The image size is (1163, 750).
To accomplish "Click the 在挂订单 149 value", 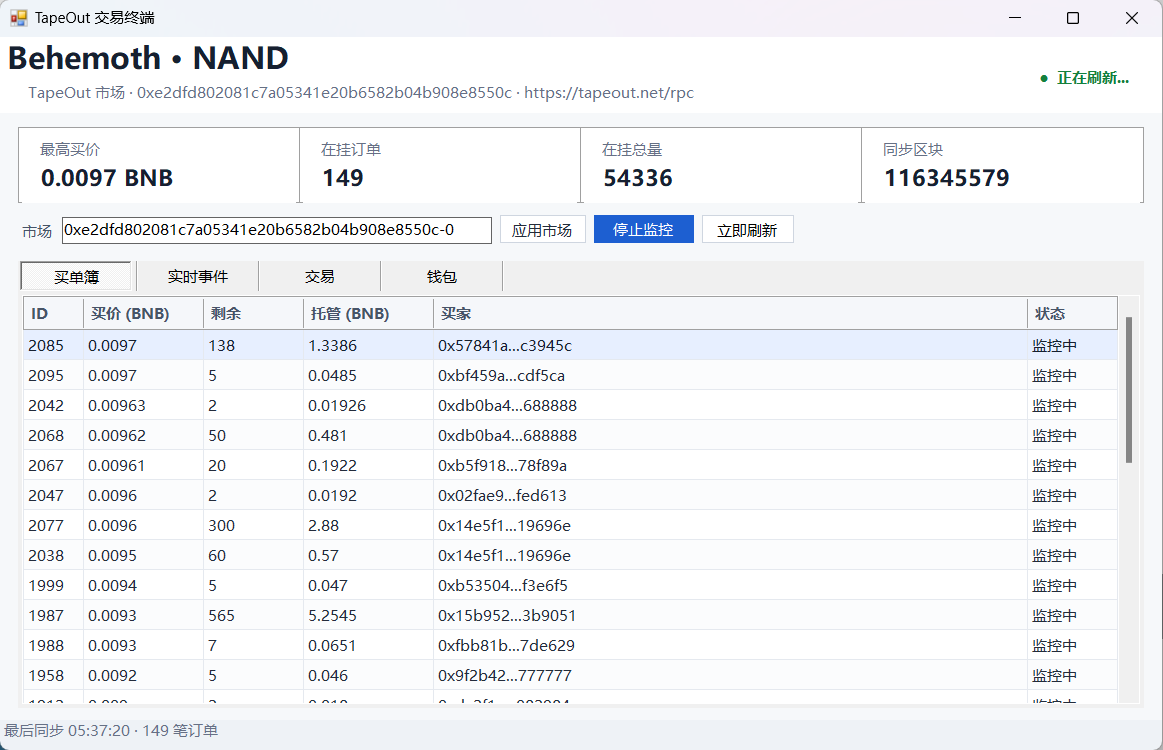I will 343,178.
